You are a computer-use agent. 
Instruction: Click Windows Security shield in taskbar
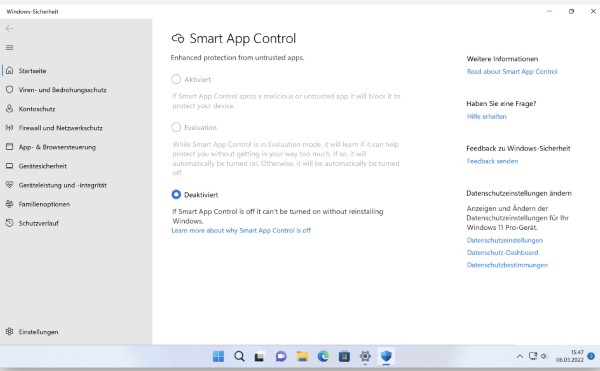(386, 356)
